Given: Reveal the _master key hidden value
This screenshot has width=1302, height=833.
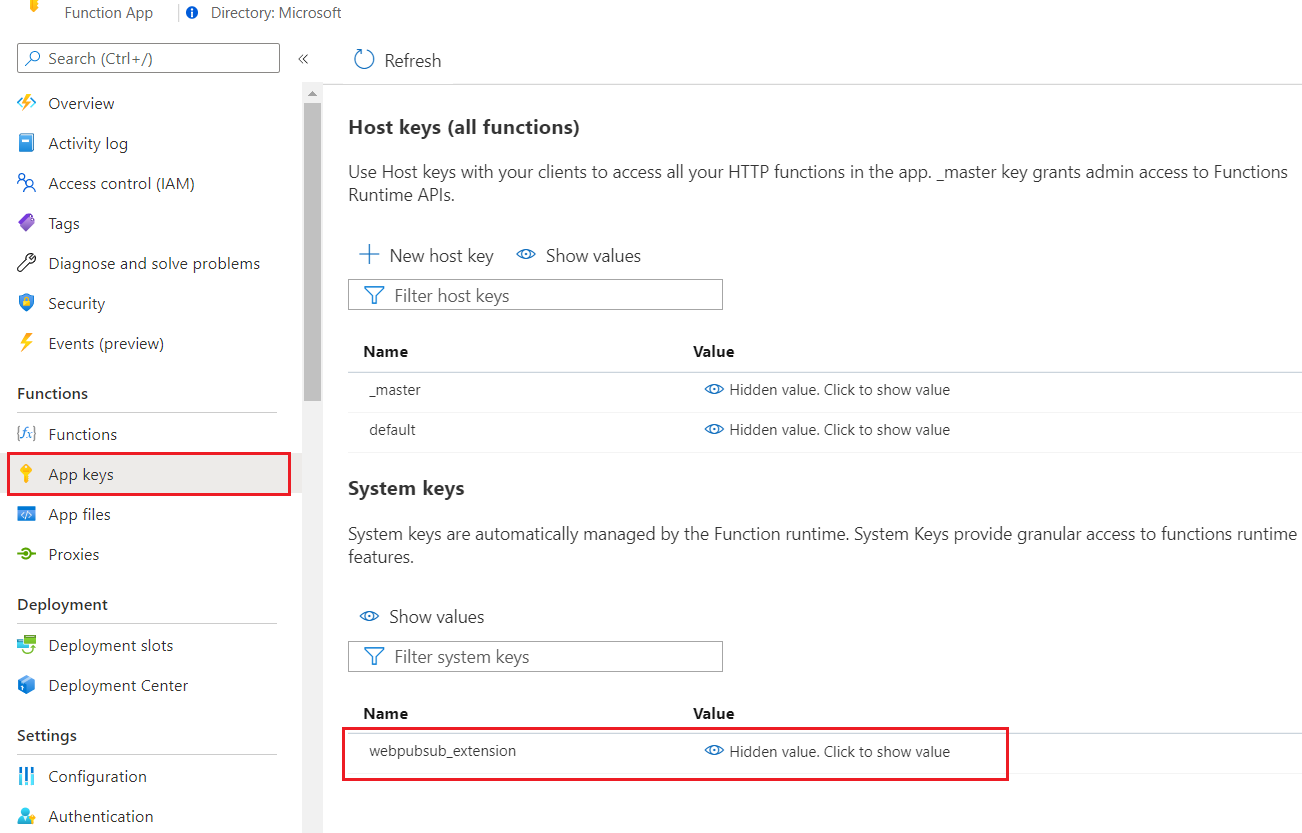Looking at the screenshot, I should (827, 390).
